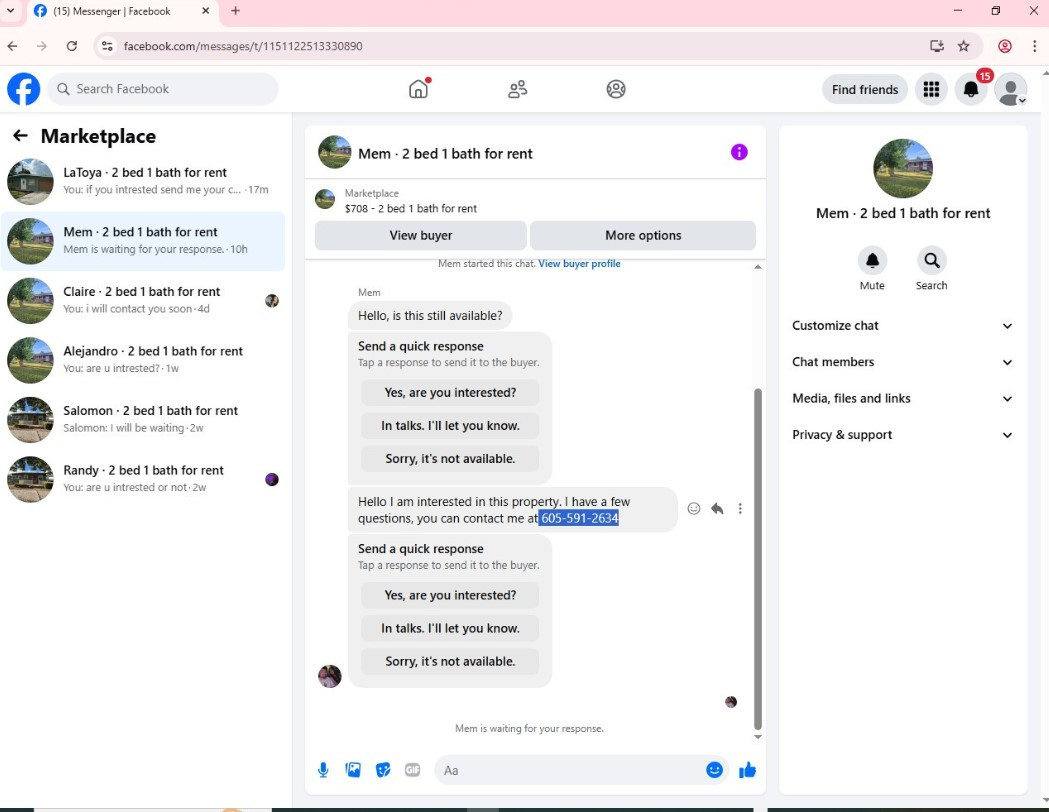Click the Search Facebook field
The height and width of the screenshot is (812, 1049).
click(163, 89)
